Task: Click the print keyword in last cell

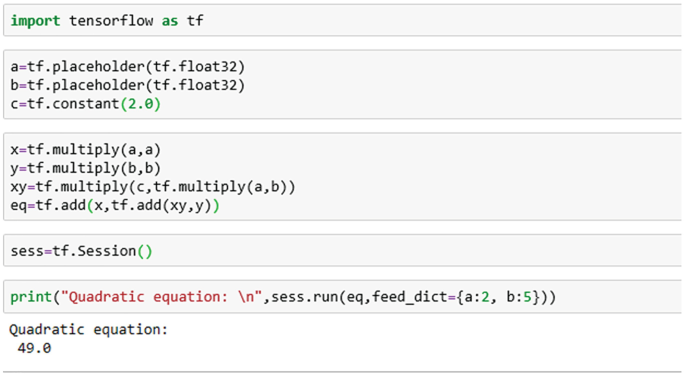Action: click(31, 297)
